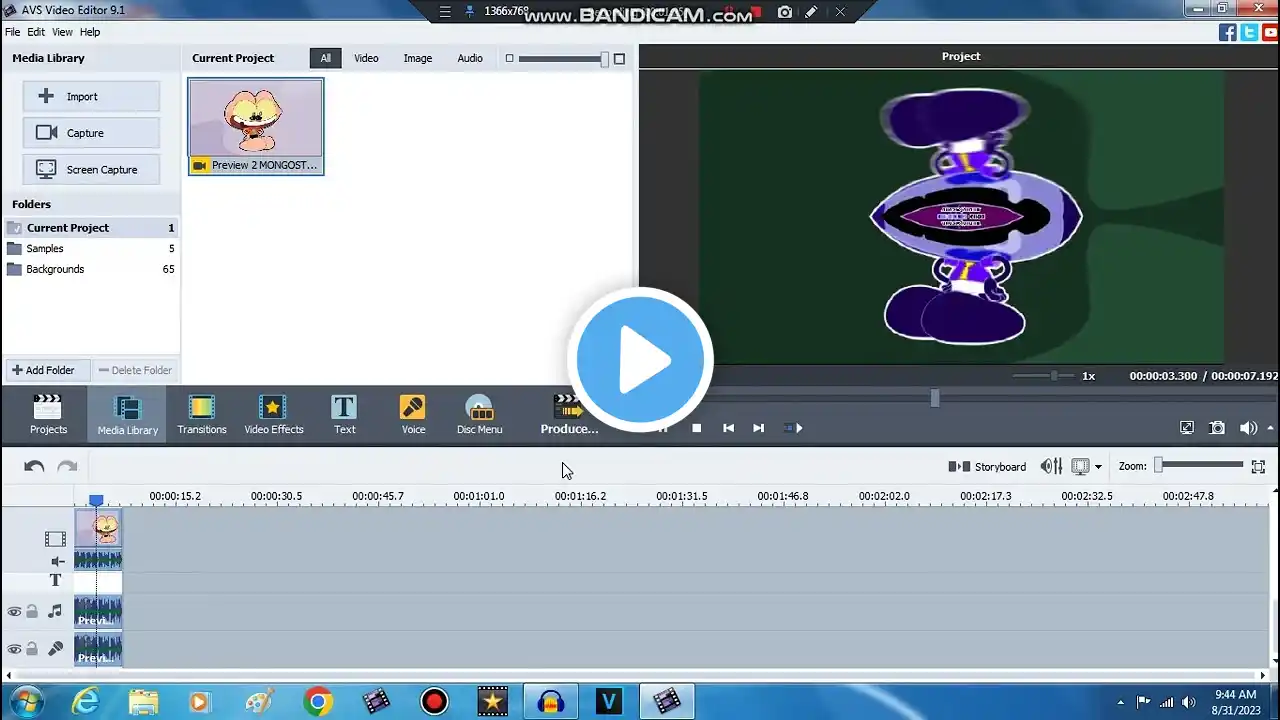Click the Screen Capture button
Screen dimensions: 1280x720
[x=91, y=170]
